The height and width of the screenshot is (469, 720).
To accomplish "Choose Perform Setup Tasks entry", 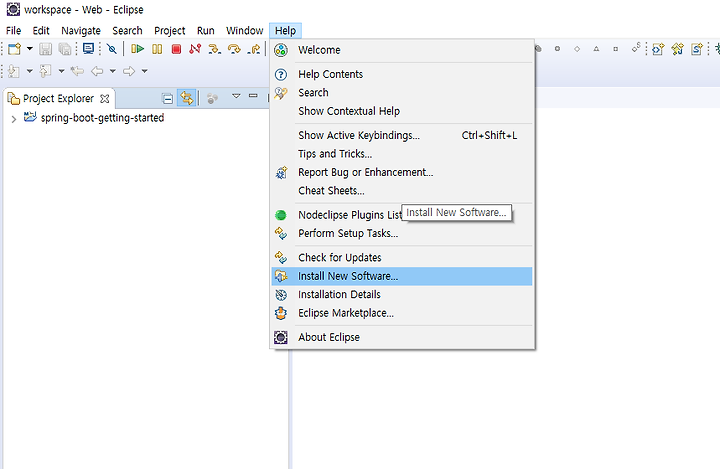I will (402, 233).
